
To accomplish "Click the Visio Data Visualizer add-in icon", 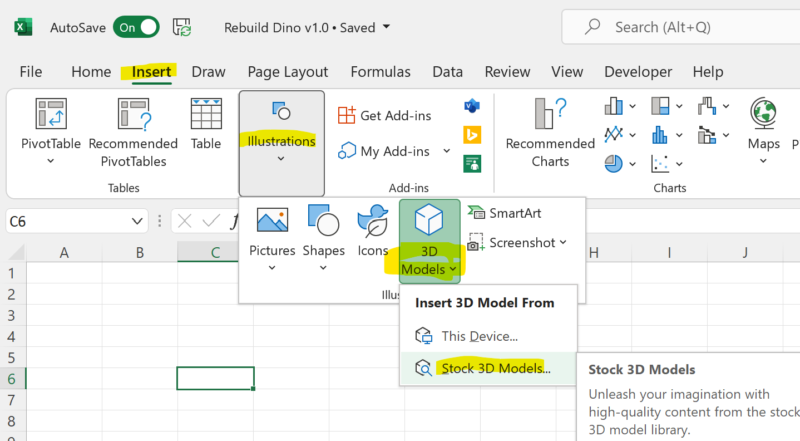I will coord(472,106).
